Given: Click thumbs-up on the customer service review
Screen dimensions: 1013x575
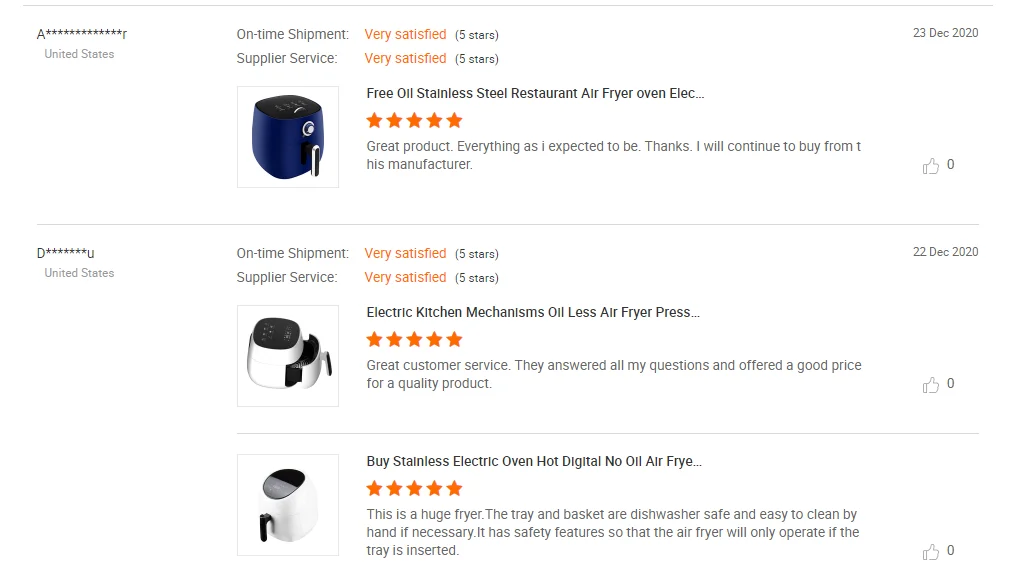Looking at the screenshot, I should (931, 384).
